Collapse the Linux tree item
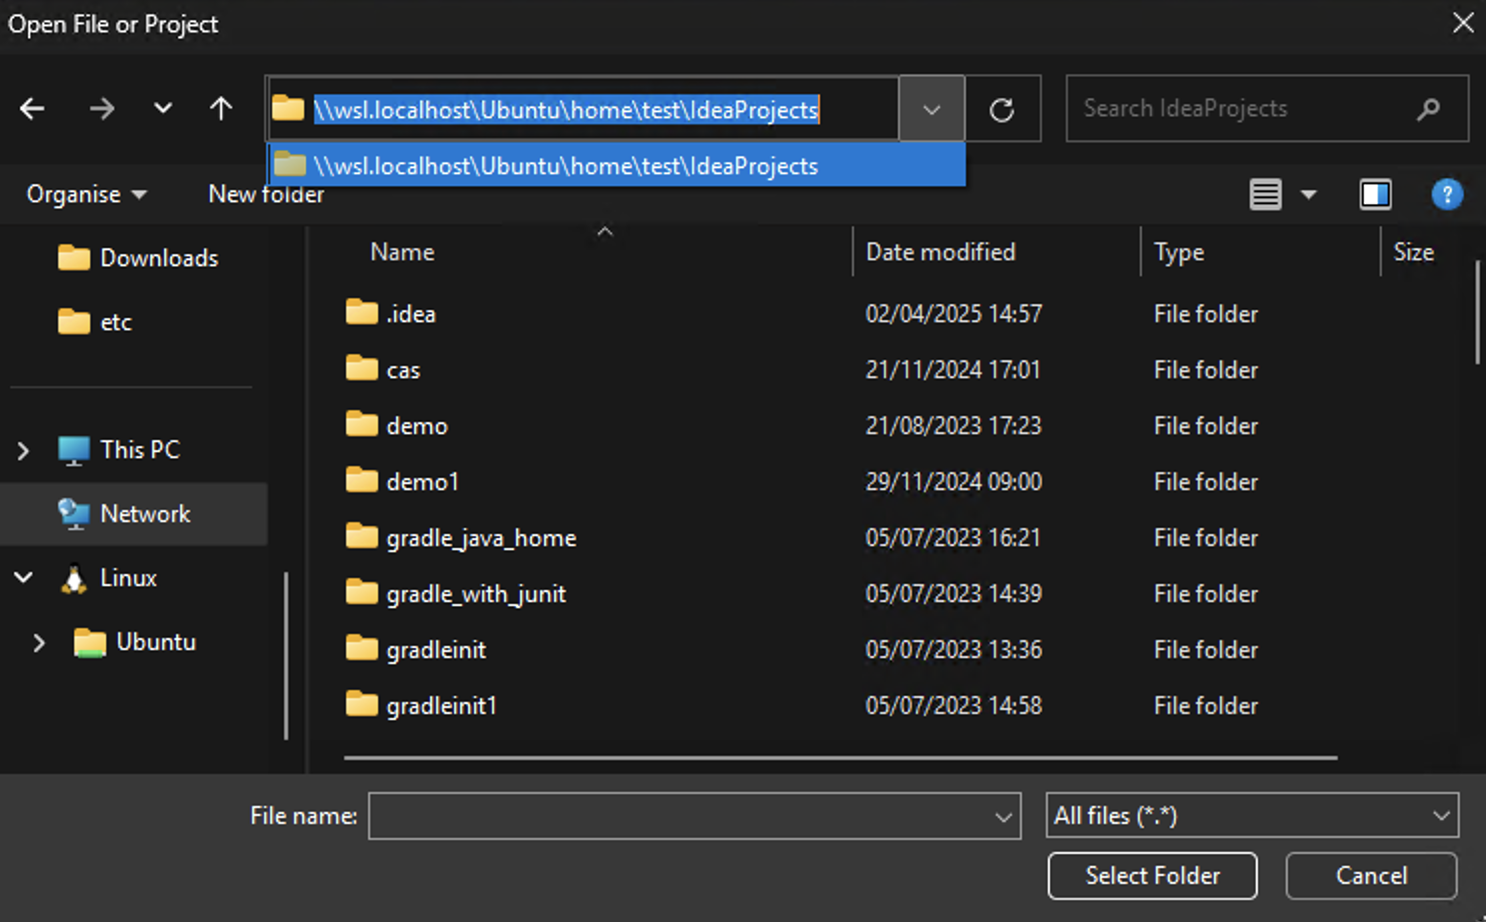The height and width of the screenshot is (922, 1486). (22, 578)
